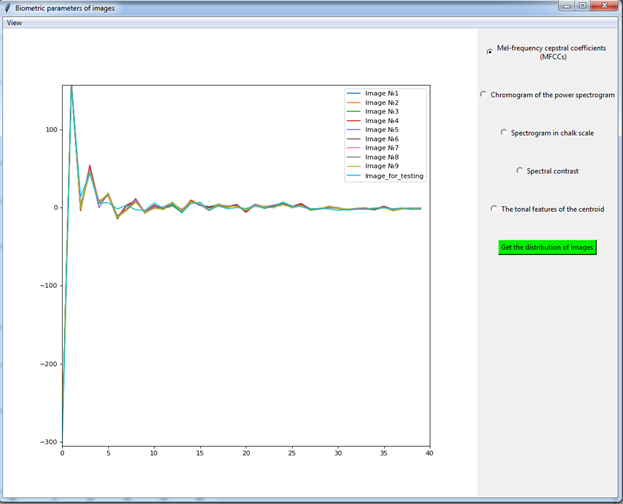Choose Spectrogram in chalk scale option
The width and height of the screenshot is (623, 504).
[x=503, y=132]
